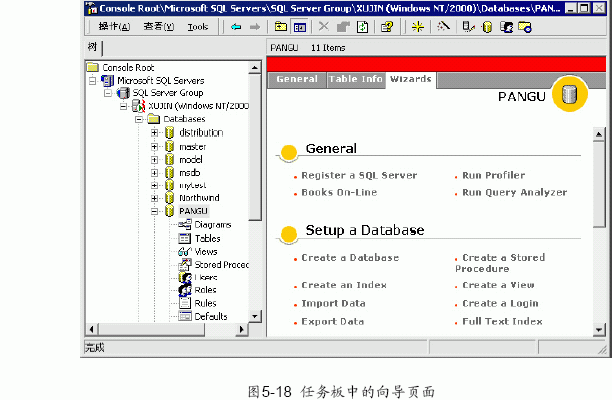Click the tree pane scroll down arrow
The width and height of the screenshot is (612, 400).
point(254,316)
